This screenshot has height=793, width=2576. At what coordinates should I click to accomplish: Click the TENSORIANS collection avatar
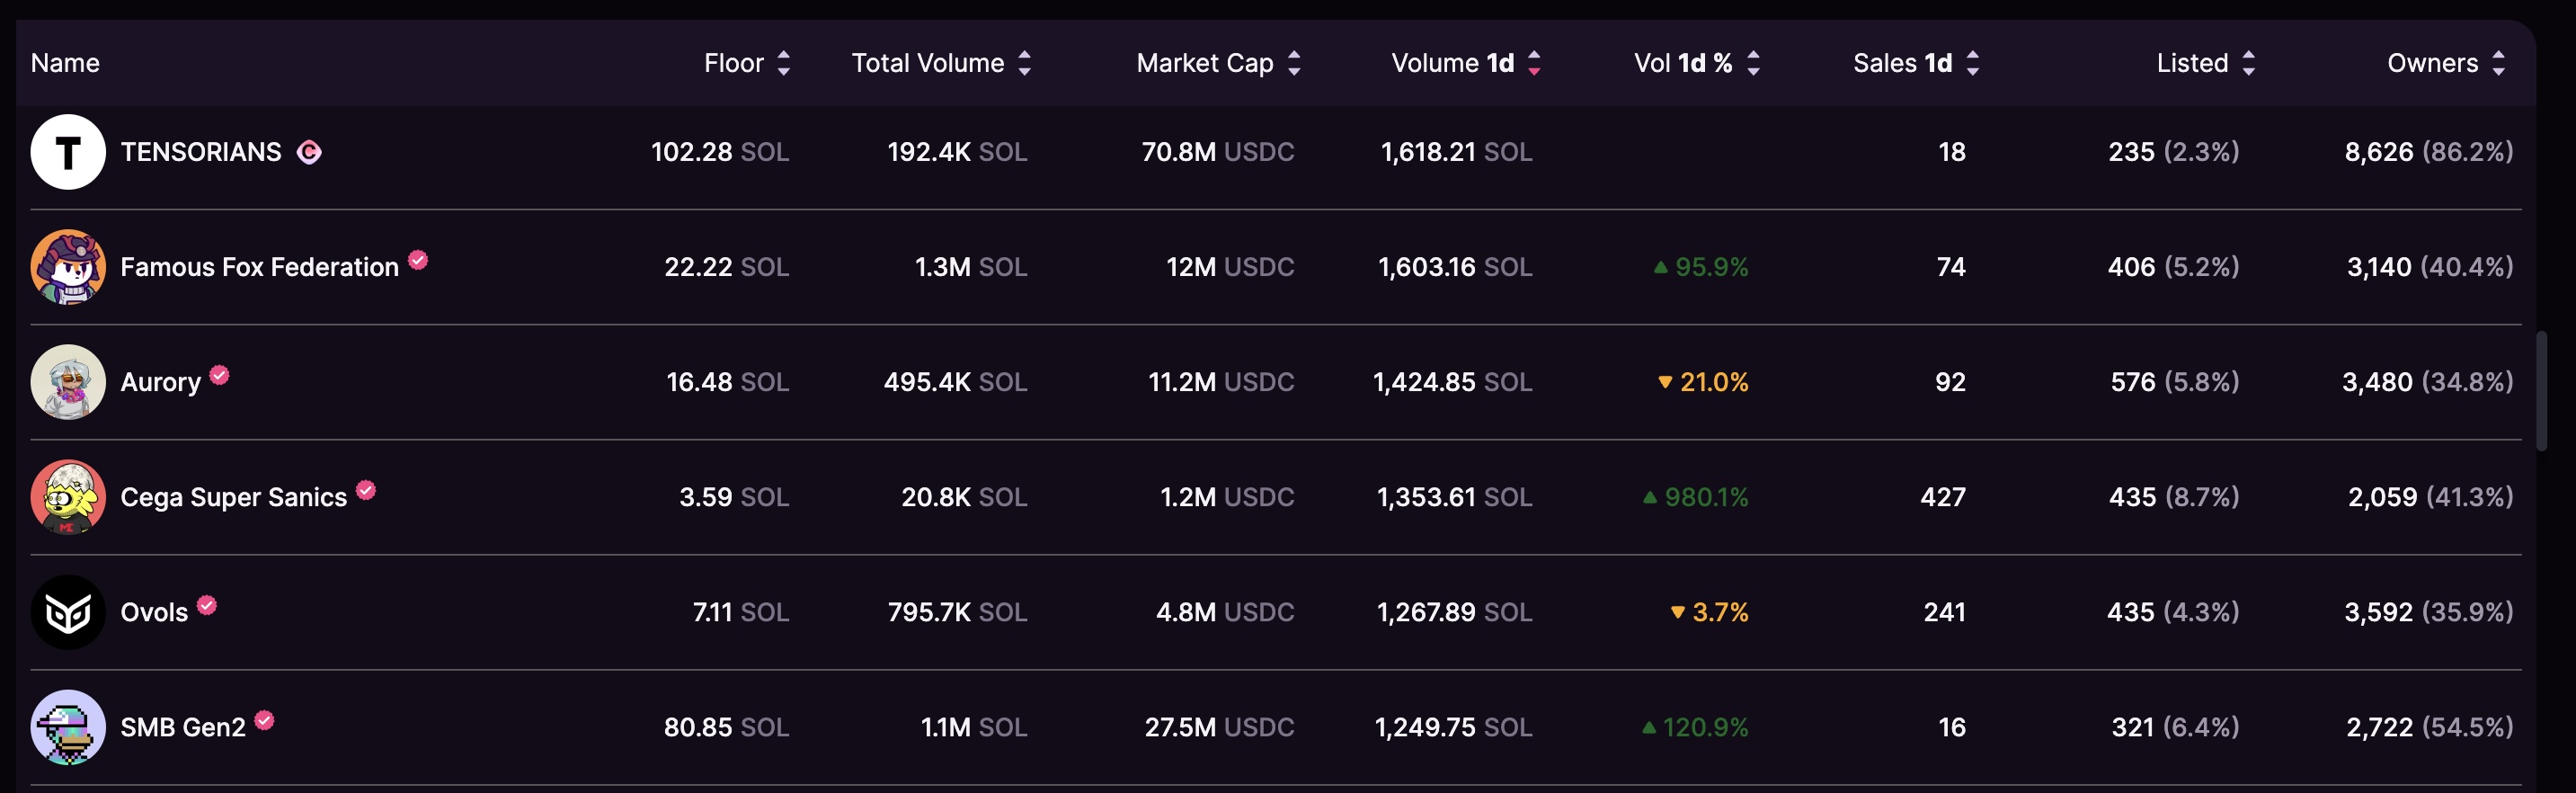pyautogui.click(x=68, y=152)
